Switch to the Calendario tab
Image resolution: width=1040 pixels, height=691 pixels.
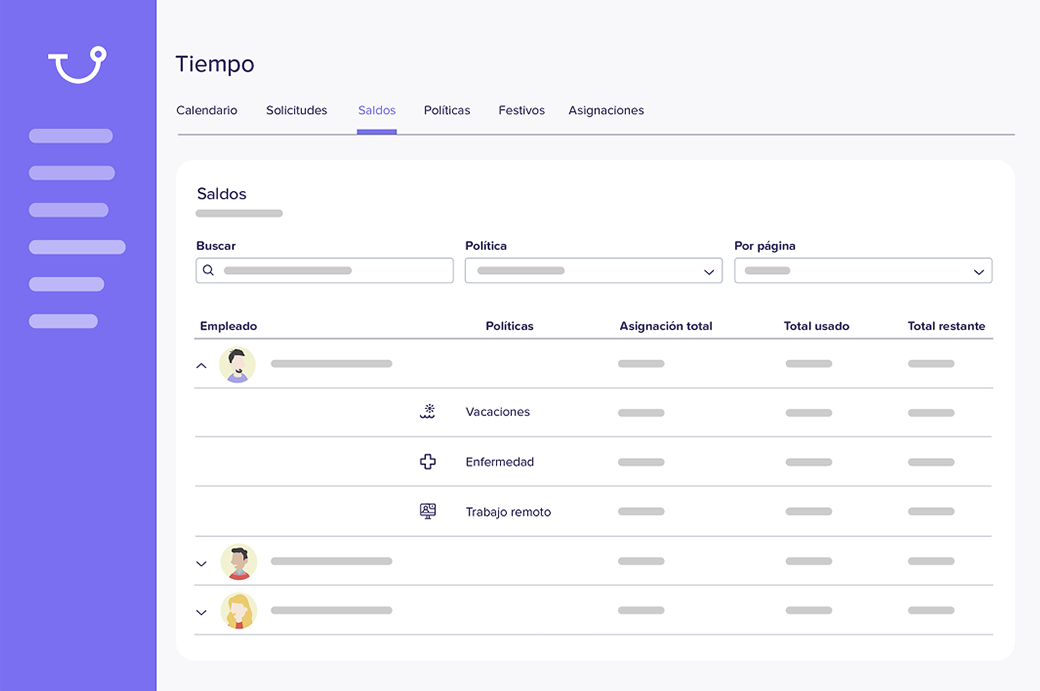pos(207,110)
